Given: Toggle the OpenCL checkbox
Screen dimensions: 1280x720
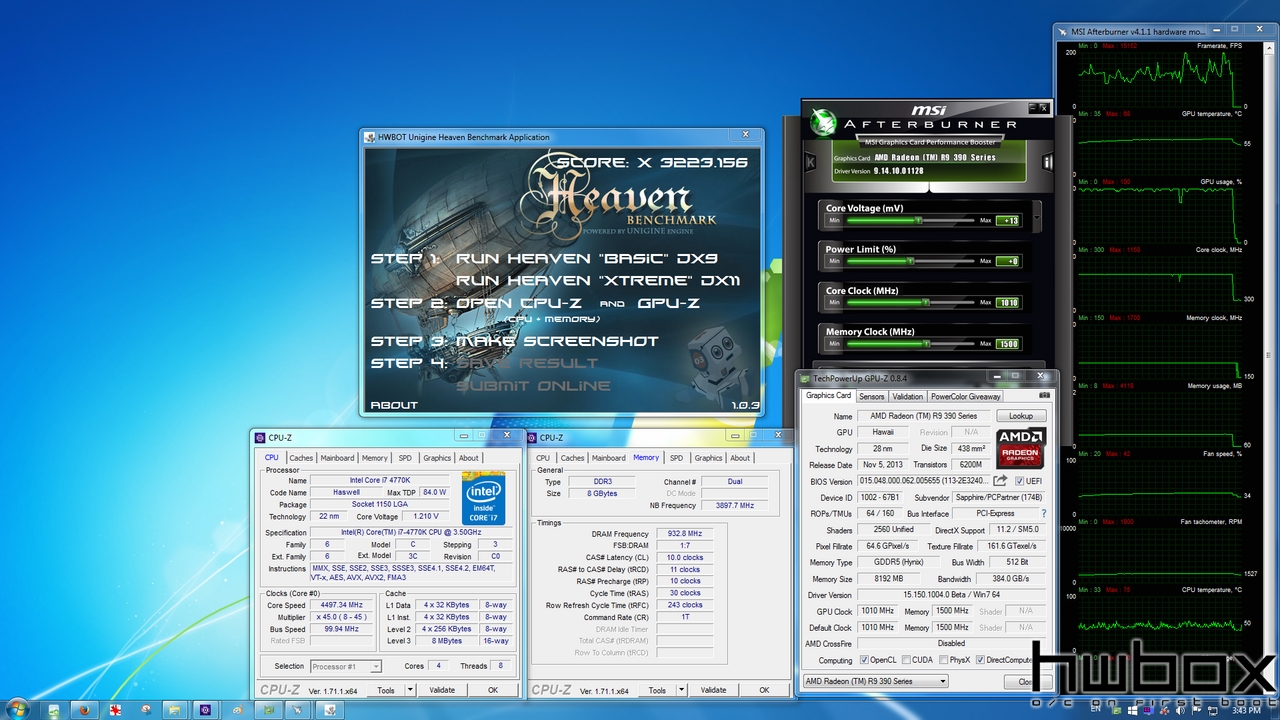Looking at the screenshot, I should tap(863, 660).
